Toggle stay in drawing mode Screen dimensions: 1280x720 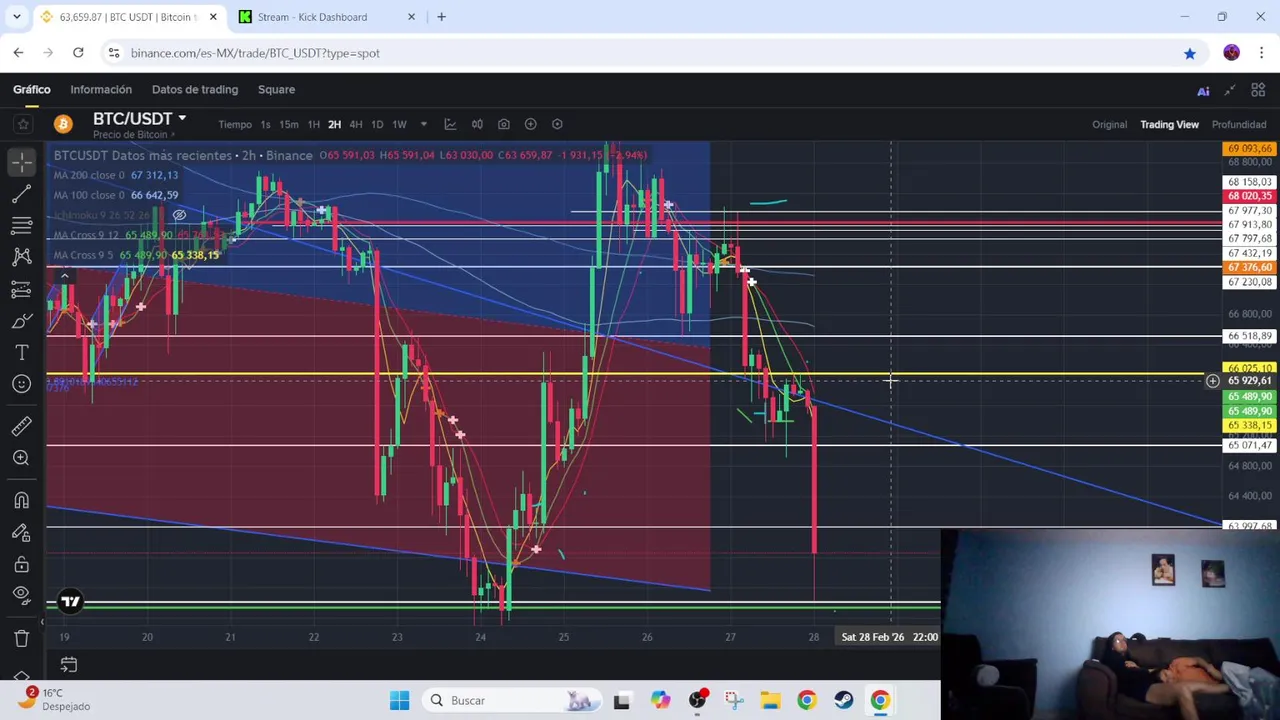click(x=21, y=532)
